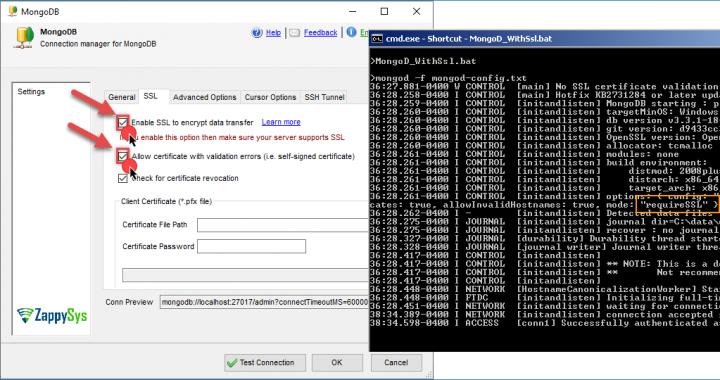Click the red SSL server support warning text

(x=232, y=137)
